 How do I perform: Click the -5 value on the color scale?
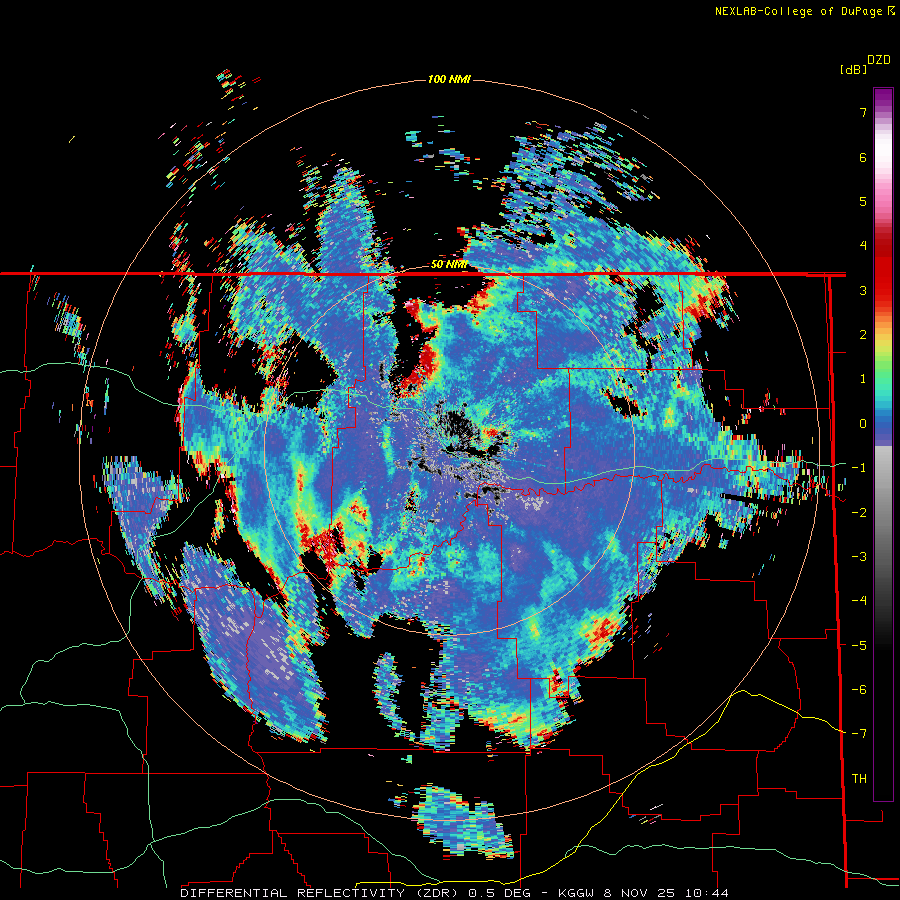tap(859, 646)
